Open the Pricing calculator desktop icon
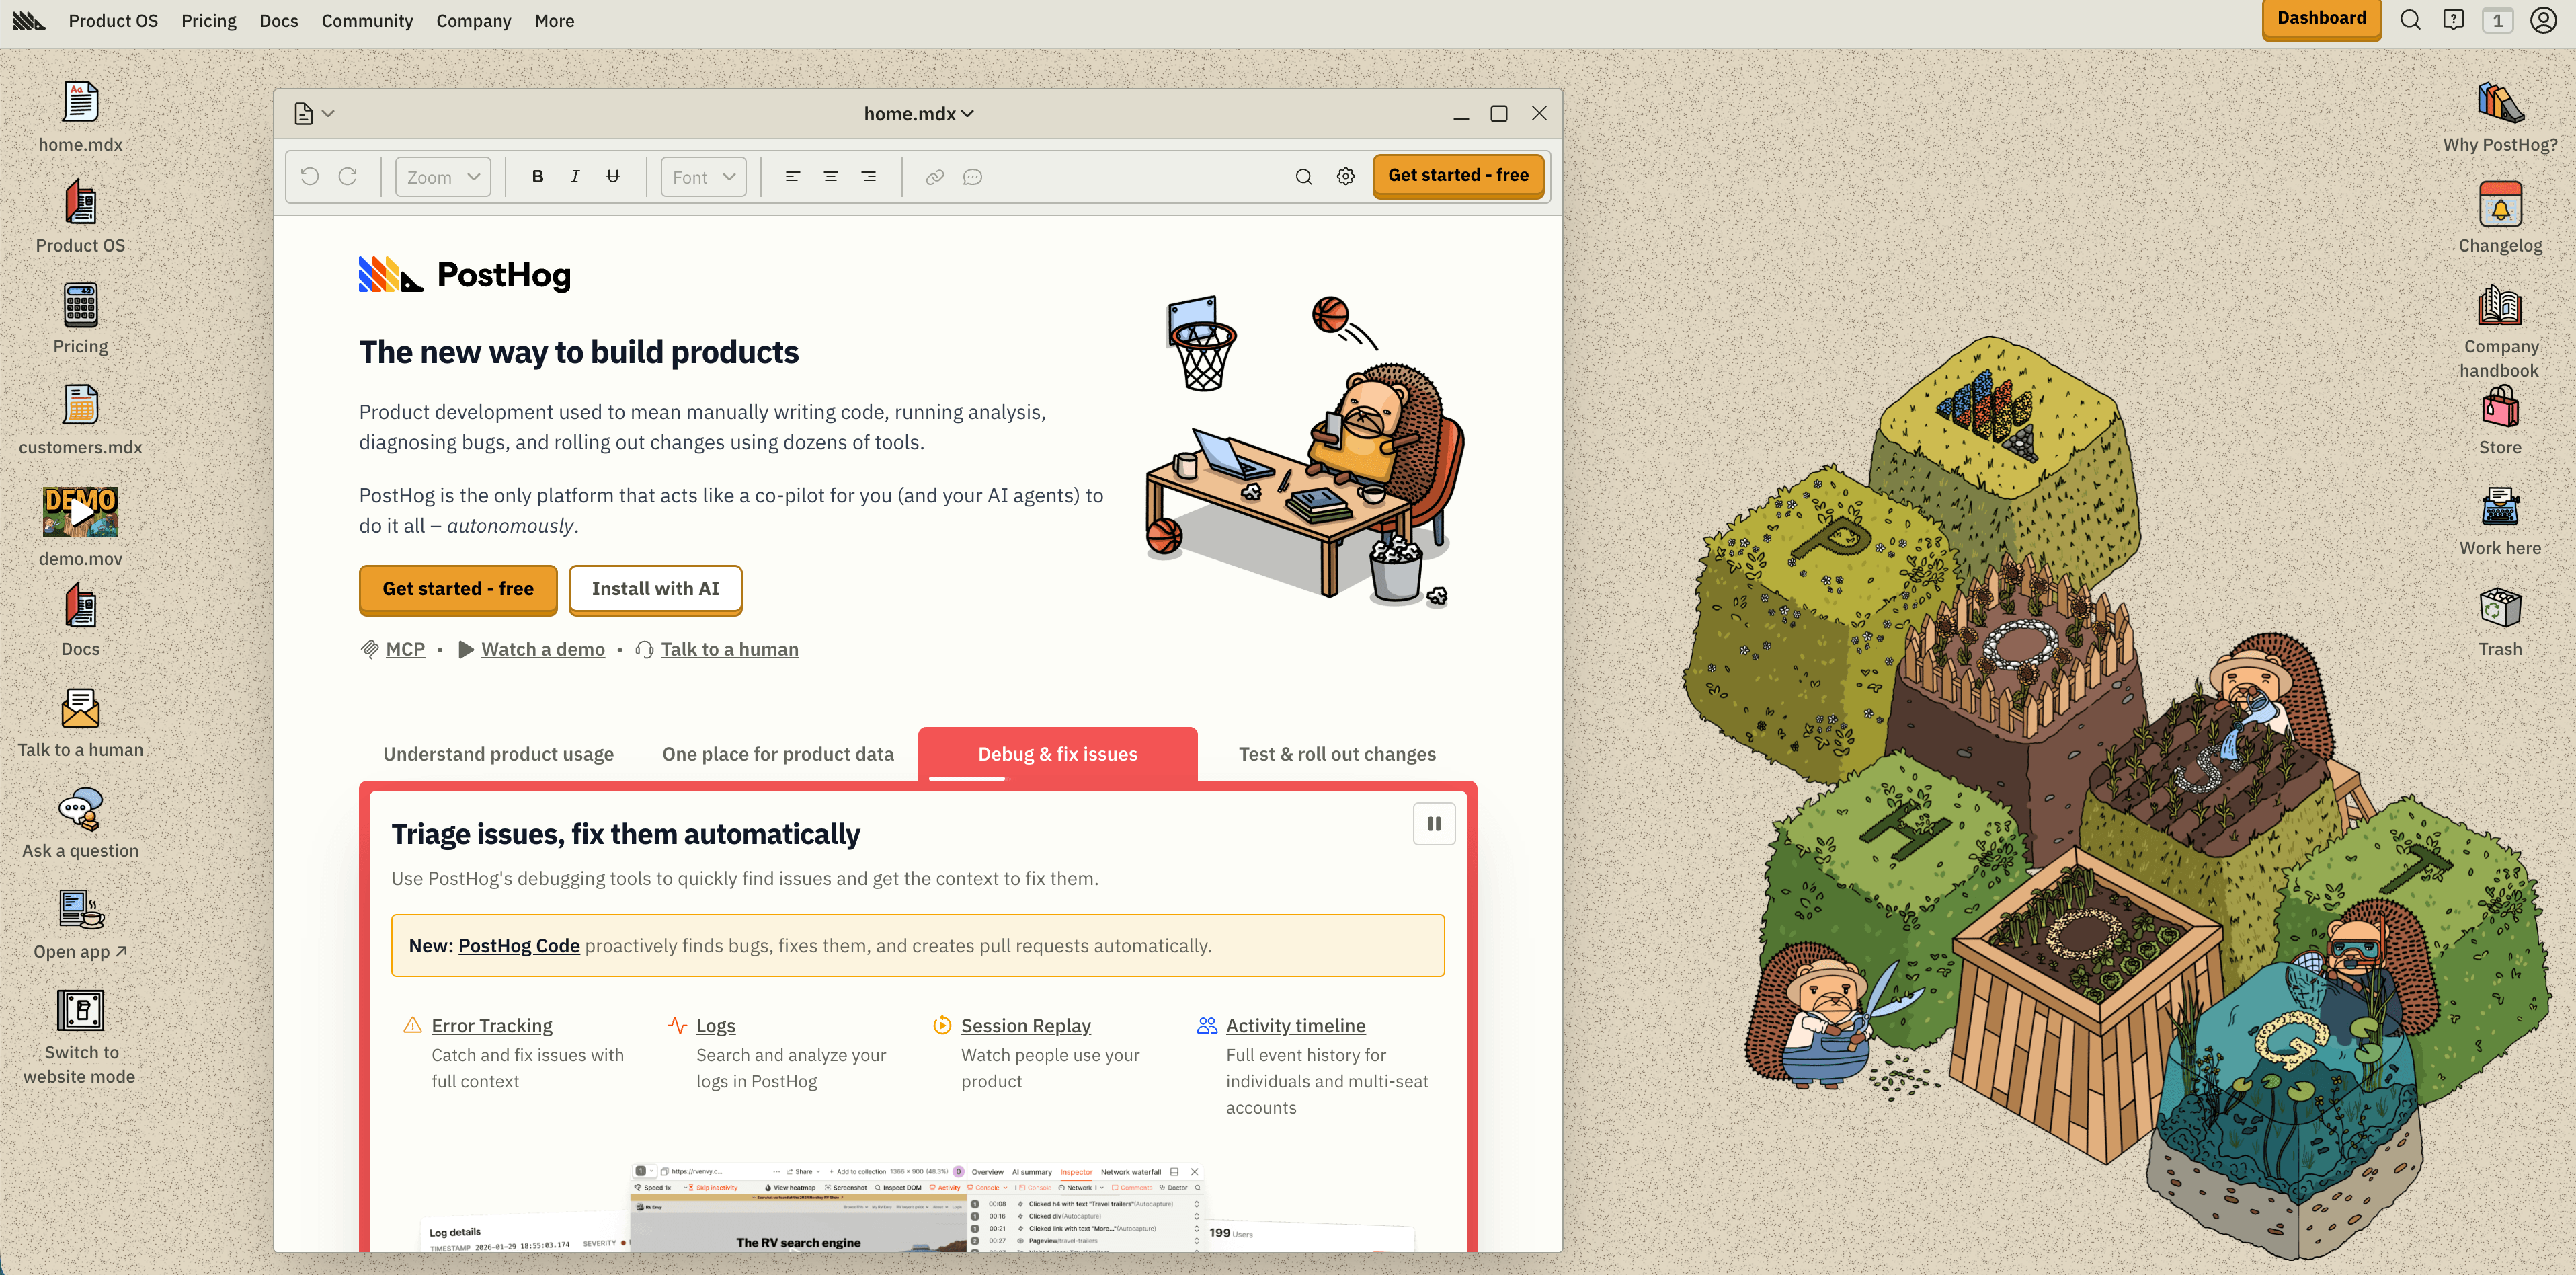 click(80, 305)
